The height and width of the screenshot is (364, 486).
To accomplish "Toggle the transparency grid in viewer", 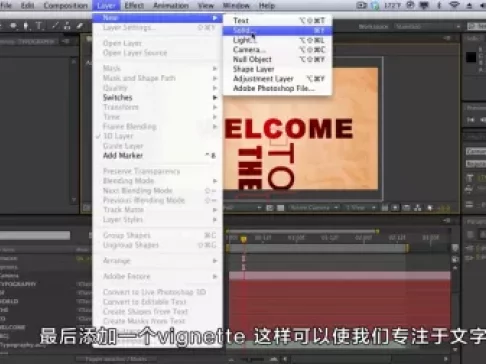I will [281, 208].
